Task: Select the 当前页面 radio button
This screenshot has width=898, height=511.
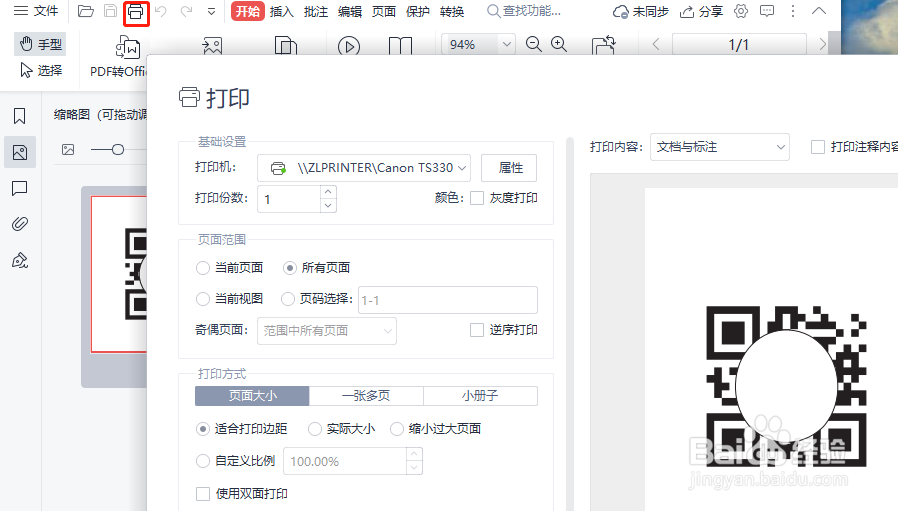Action: pos(203,268)
